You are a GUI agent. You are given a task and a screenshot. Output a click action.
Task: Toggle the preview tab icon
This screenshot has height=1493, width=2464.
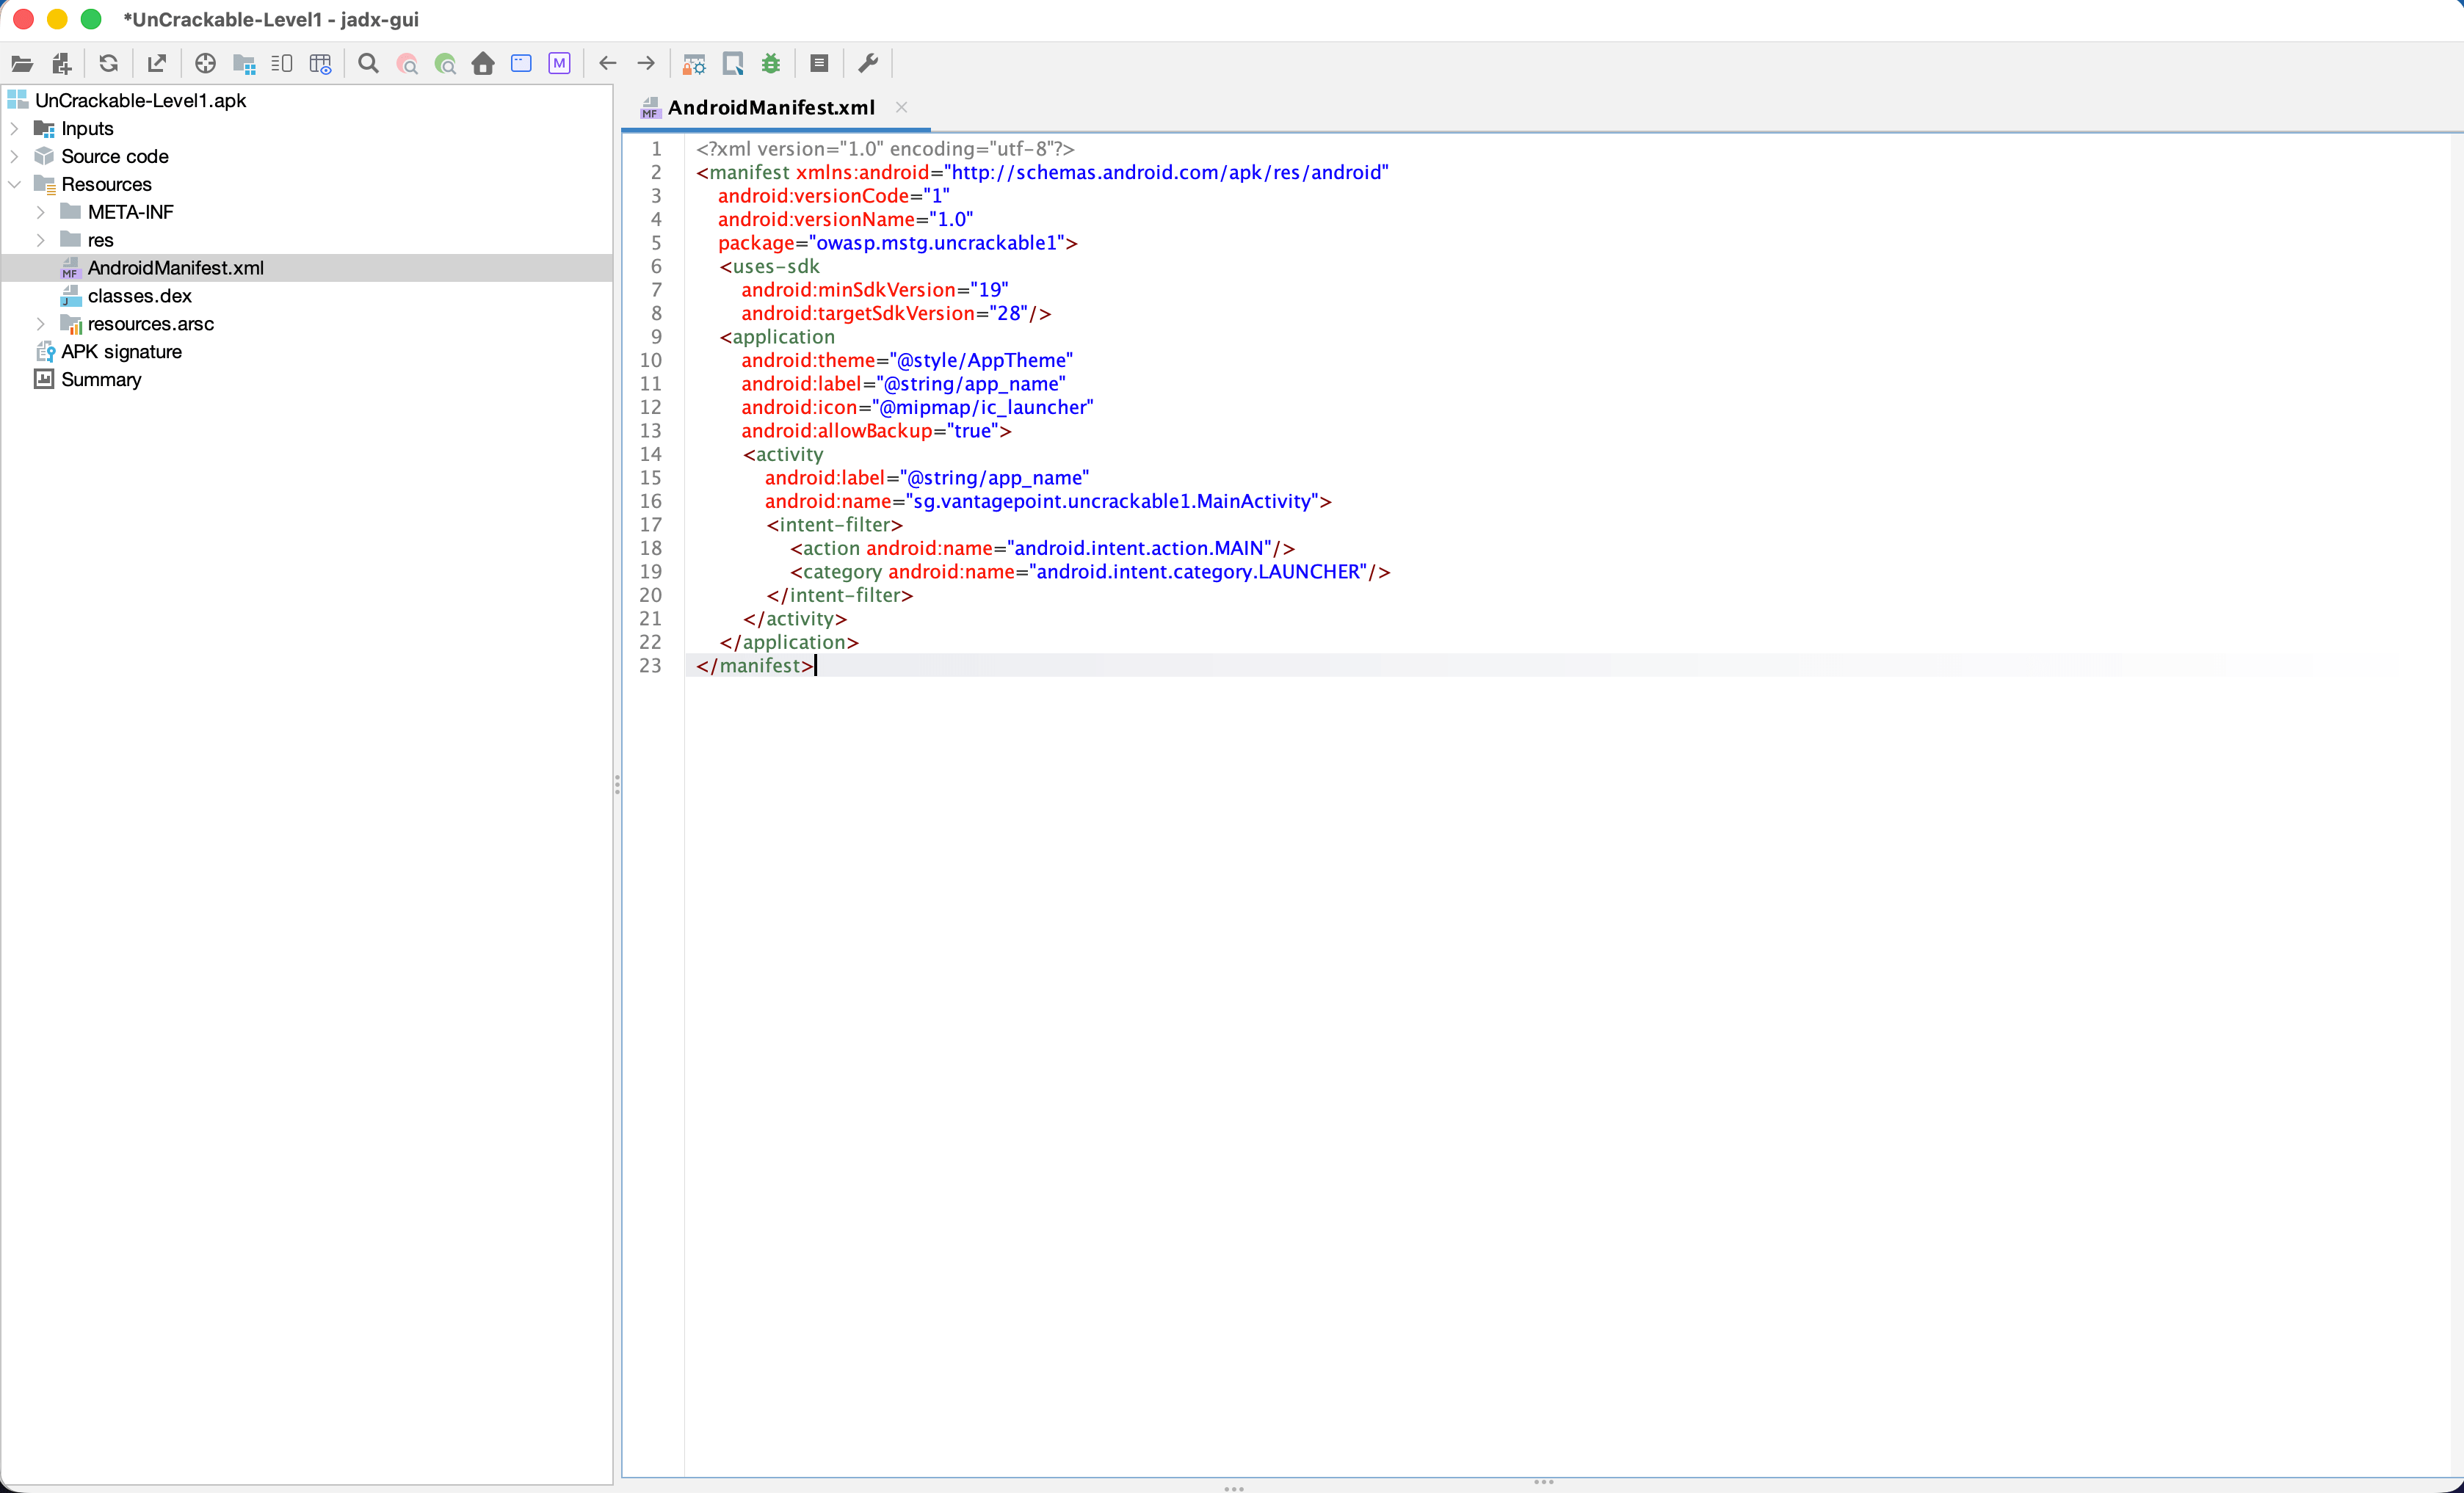click(282, 64)
